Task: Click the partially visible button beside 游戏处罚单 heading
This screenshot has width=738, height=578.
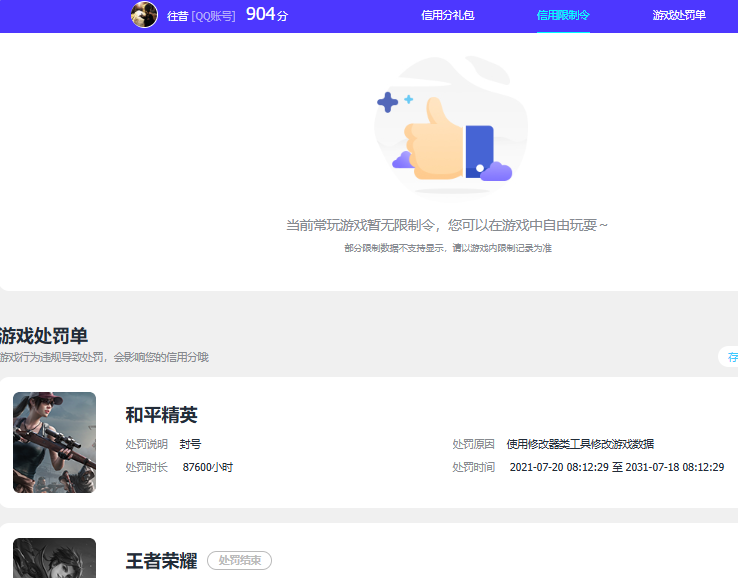Action: coord(729,357)
